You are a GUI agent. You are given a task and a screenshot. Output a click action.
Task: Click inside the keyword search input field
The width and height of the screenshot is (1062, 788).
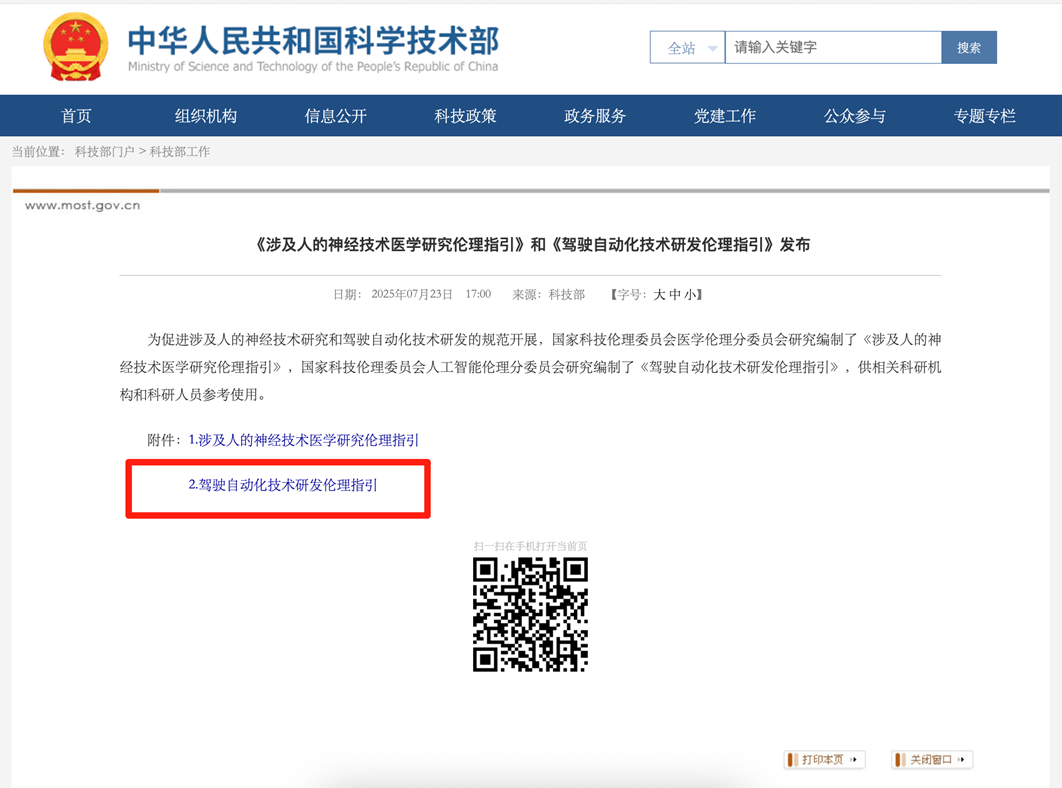[x=830, y=47]
